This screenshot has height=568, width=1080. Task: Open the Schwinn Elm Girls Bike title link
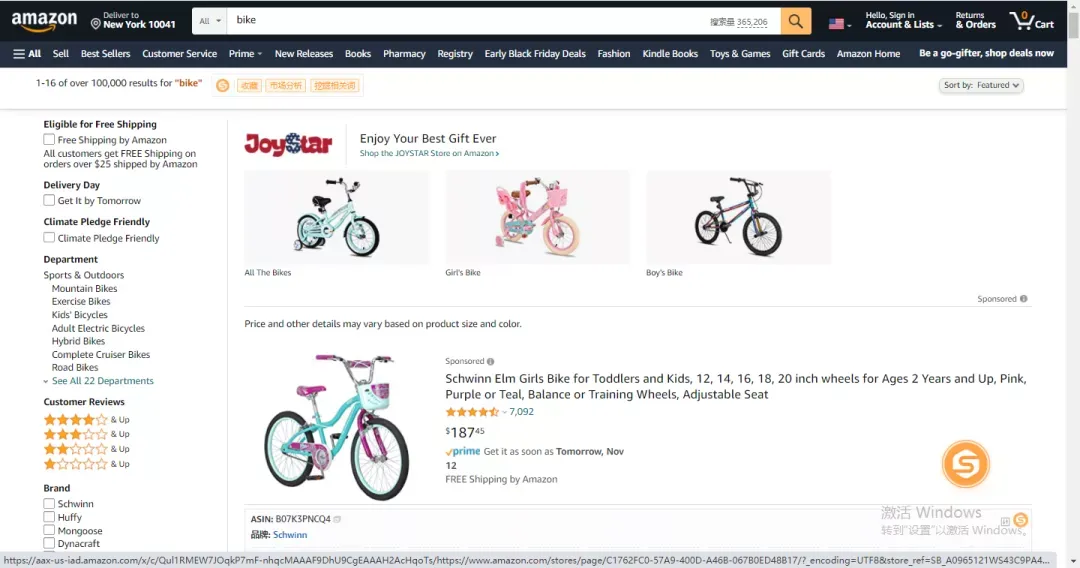coord(736,386)
